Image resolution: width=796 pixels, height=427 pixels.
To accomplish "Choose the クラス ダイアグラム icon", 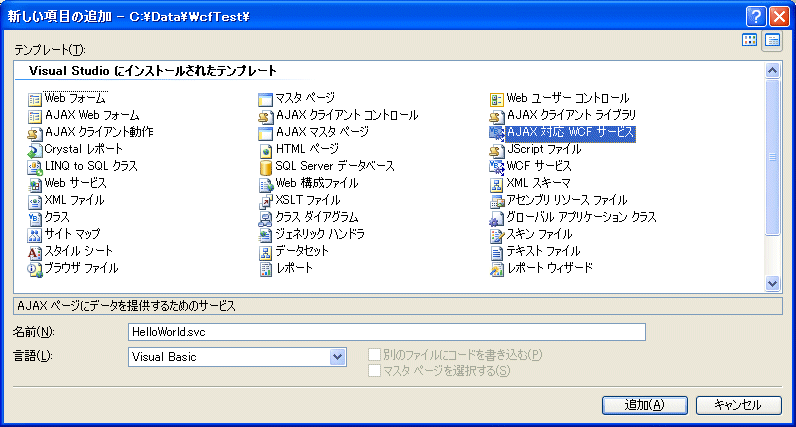I will pyautogui.click(x=266, y=219).
